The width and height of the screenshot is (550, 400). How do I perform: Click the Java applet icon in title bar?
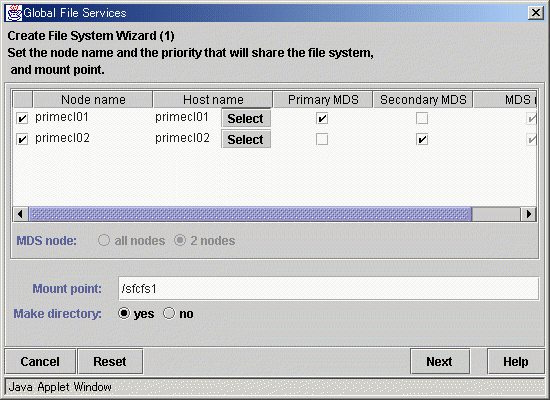[x=14, y=13]
